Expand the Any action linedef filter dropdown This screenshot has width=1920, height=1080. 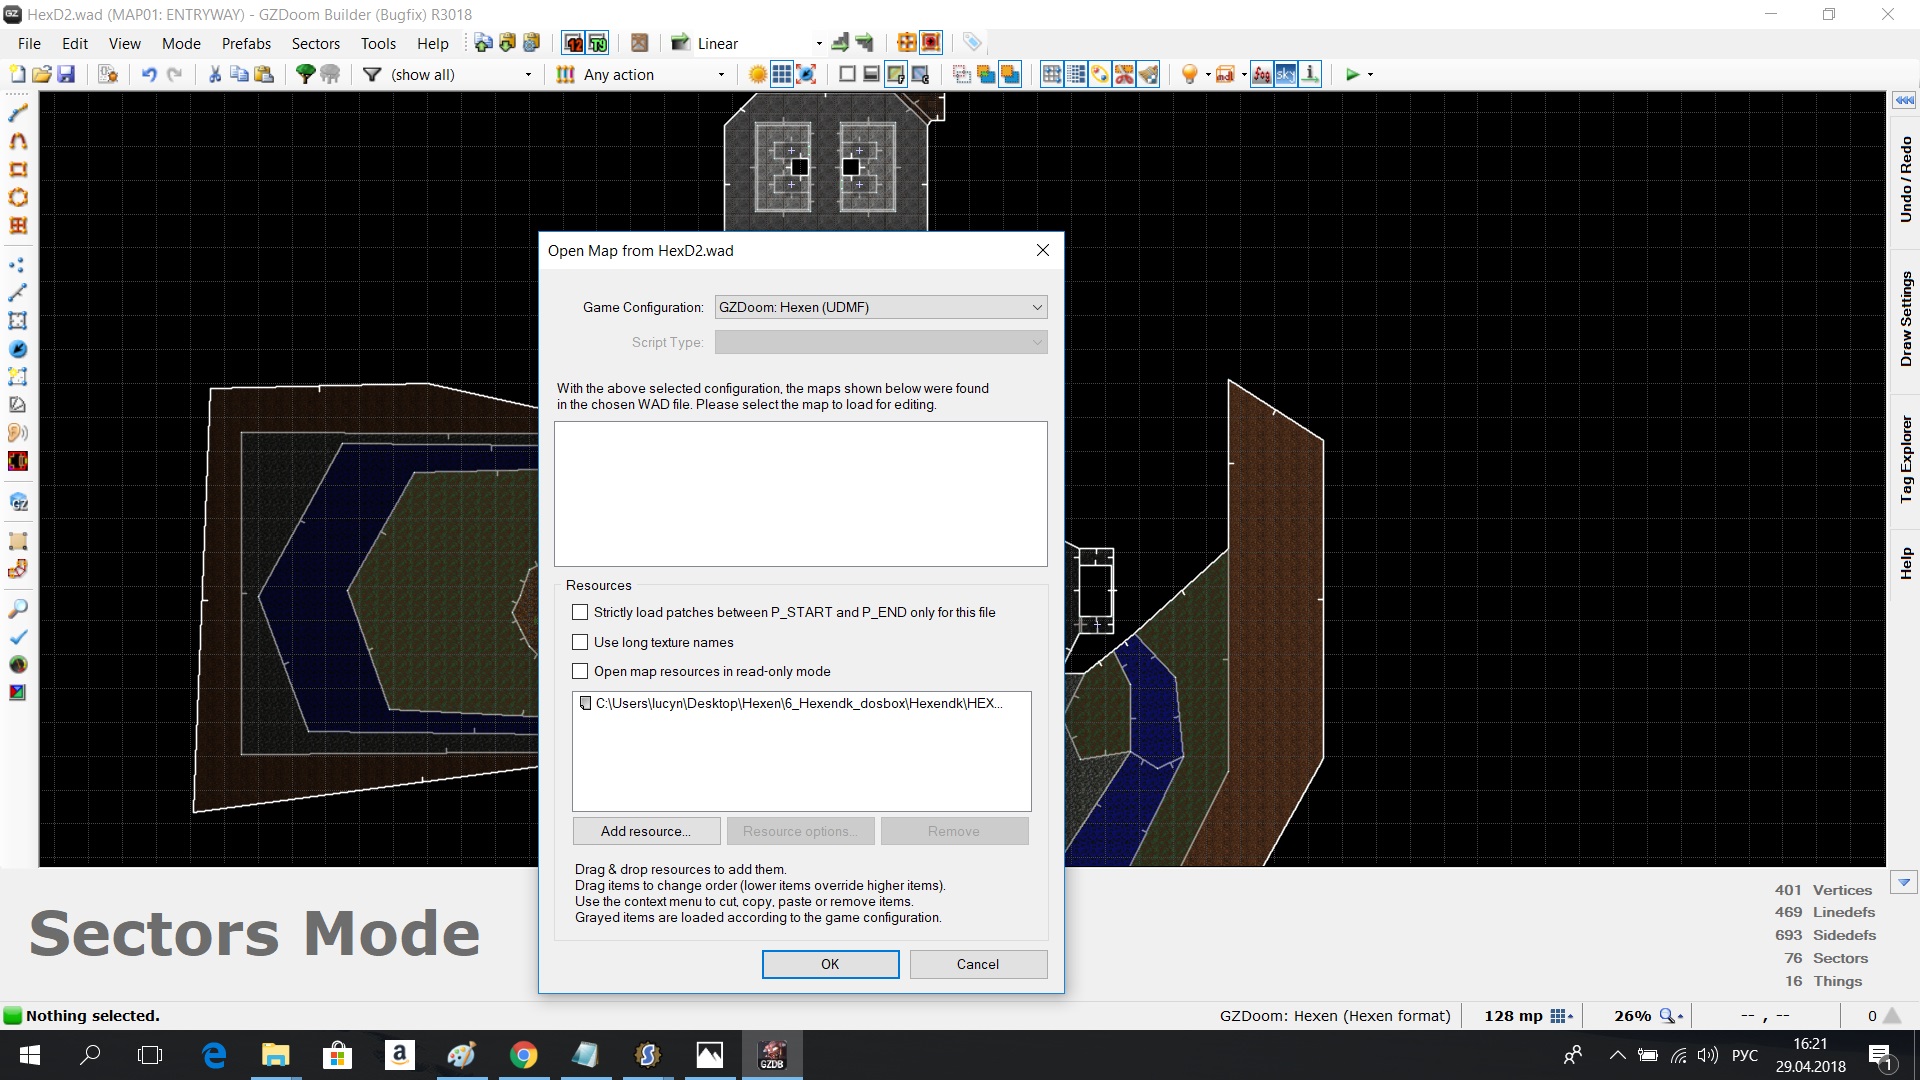[x=721, y=75]
